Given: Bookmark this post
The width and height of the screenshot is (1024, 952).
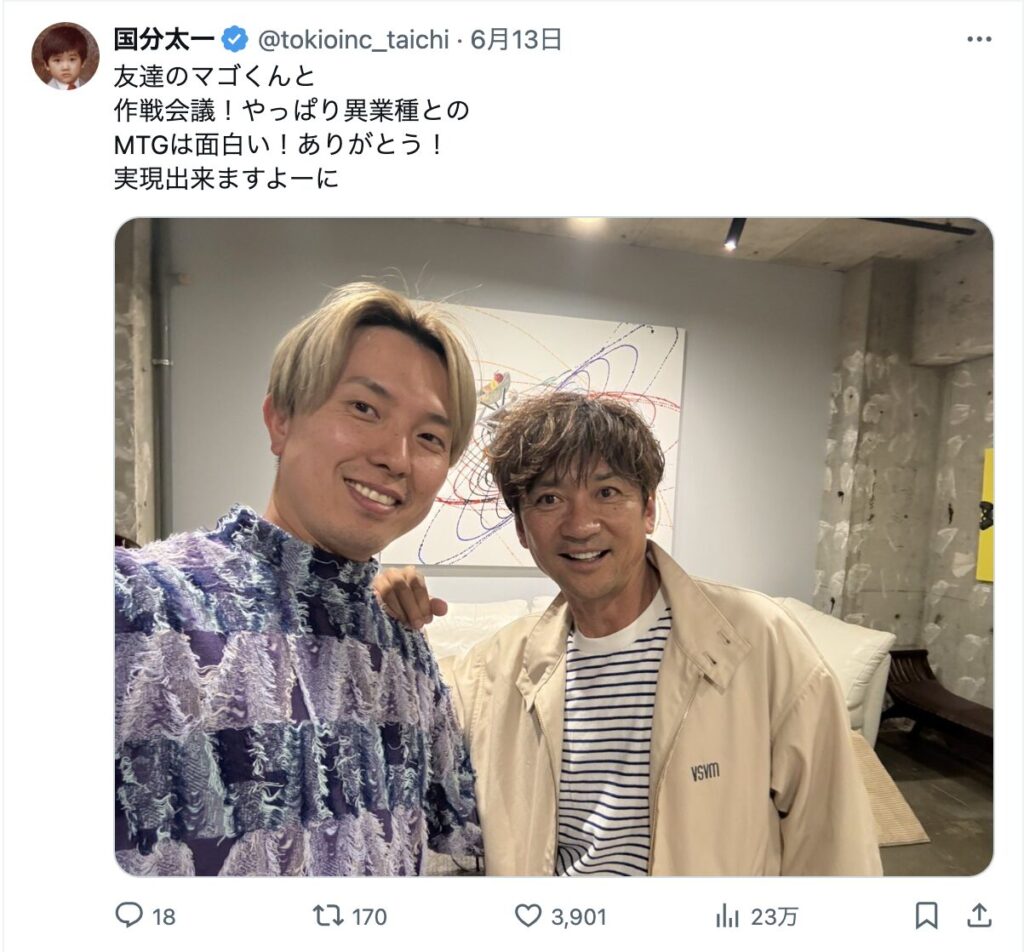Looking at the screenshot, I should (926, 915).
